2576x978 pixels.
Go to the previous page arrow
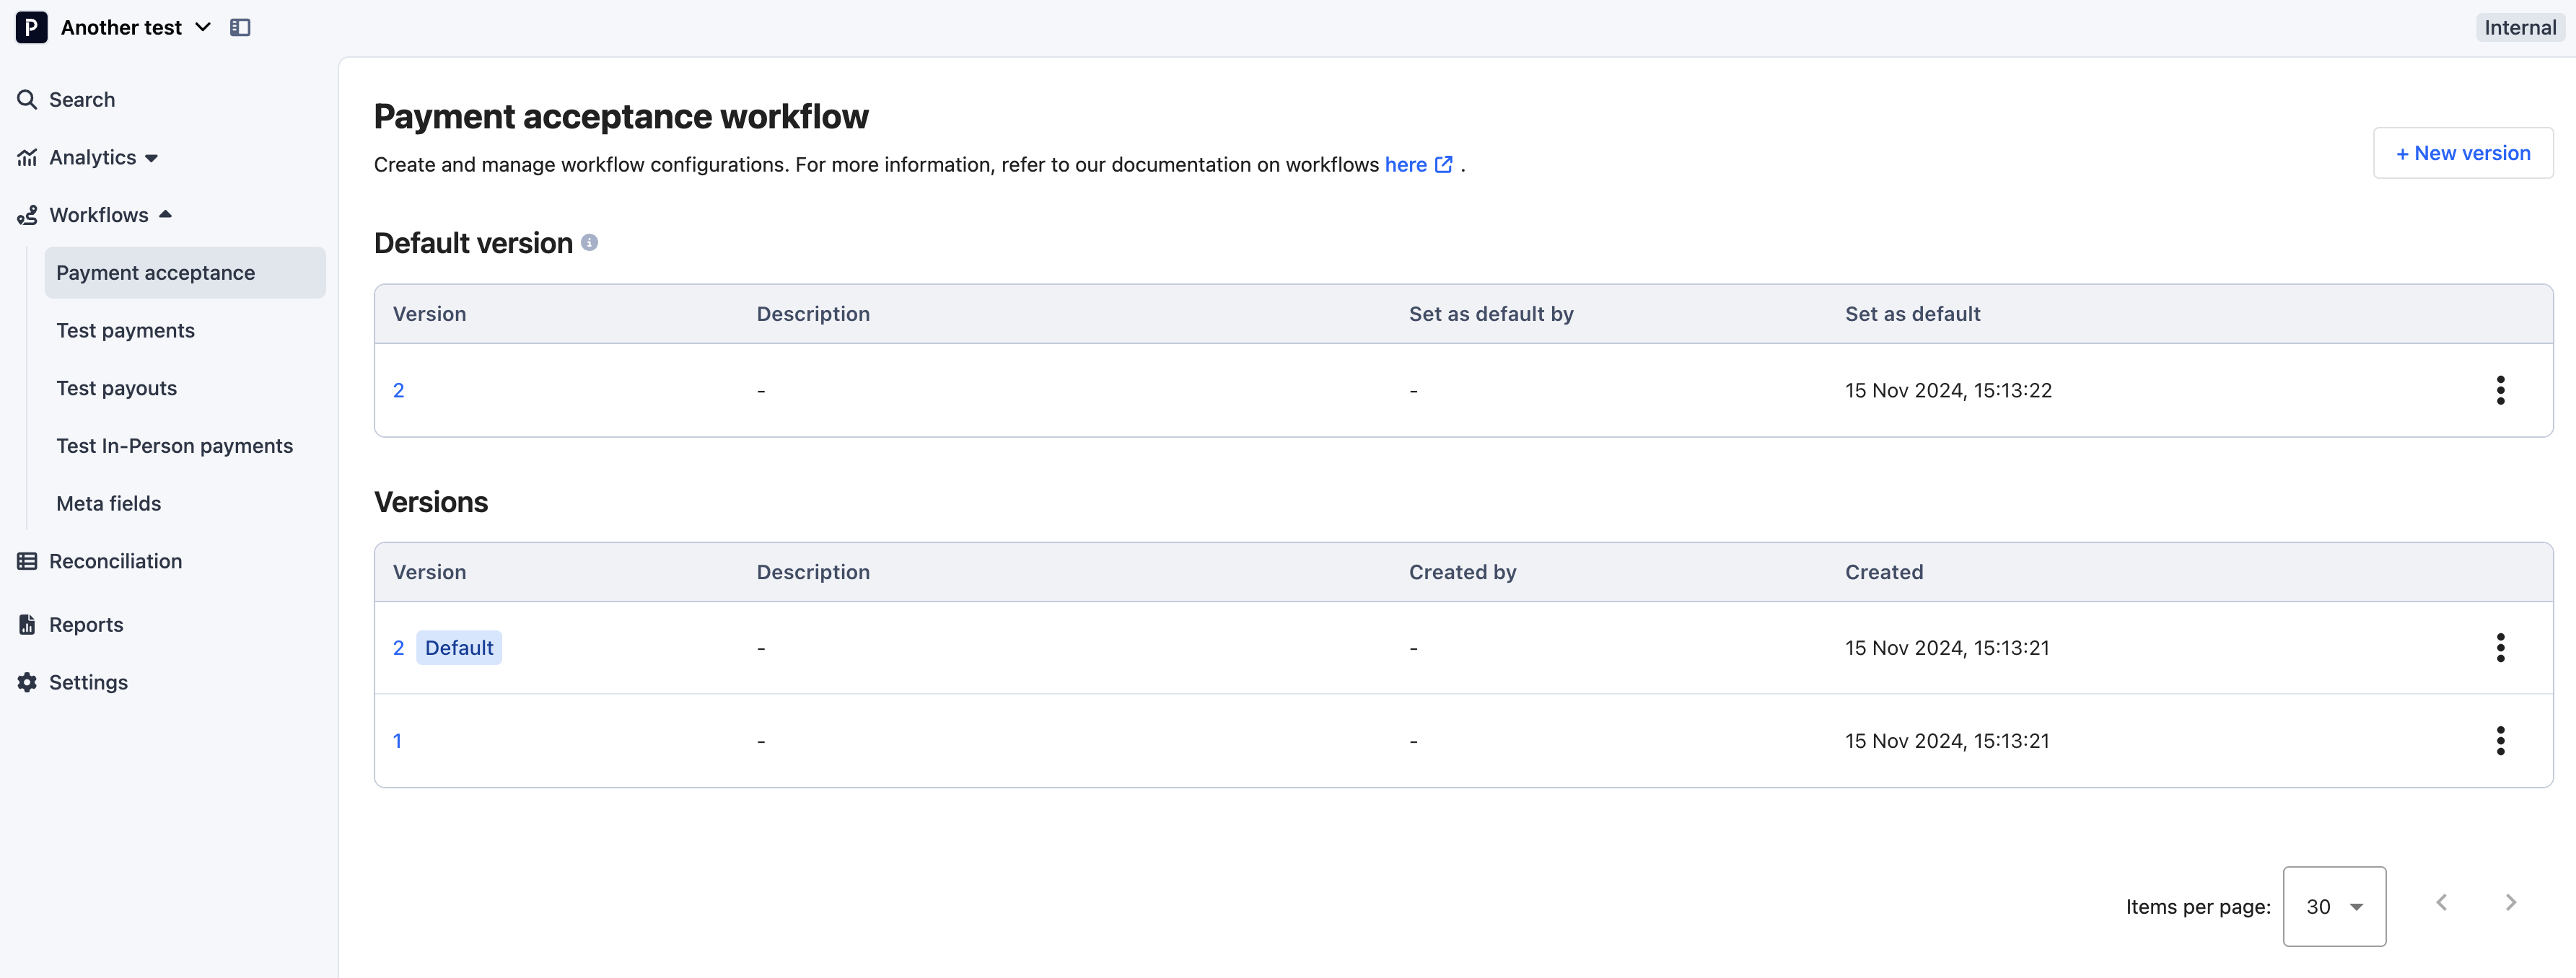coord(2441,903)
